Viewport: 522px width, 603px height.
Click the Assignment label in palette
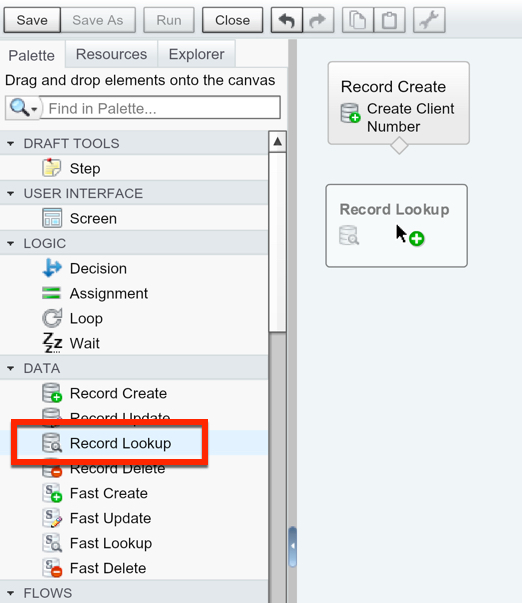[x=109, y=293]
